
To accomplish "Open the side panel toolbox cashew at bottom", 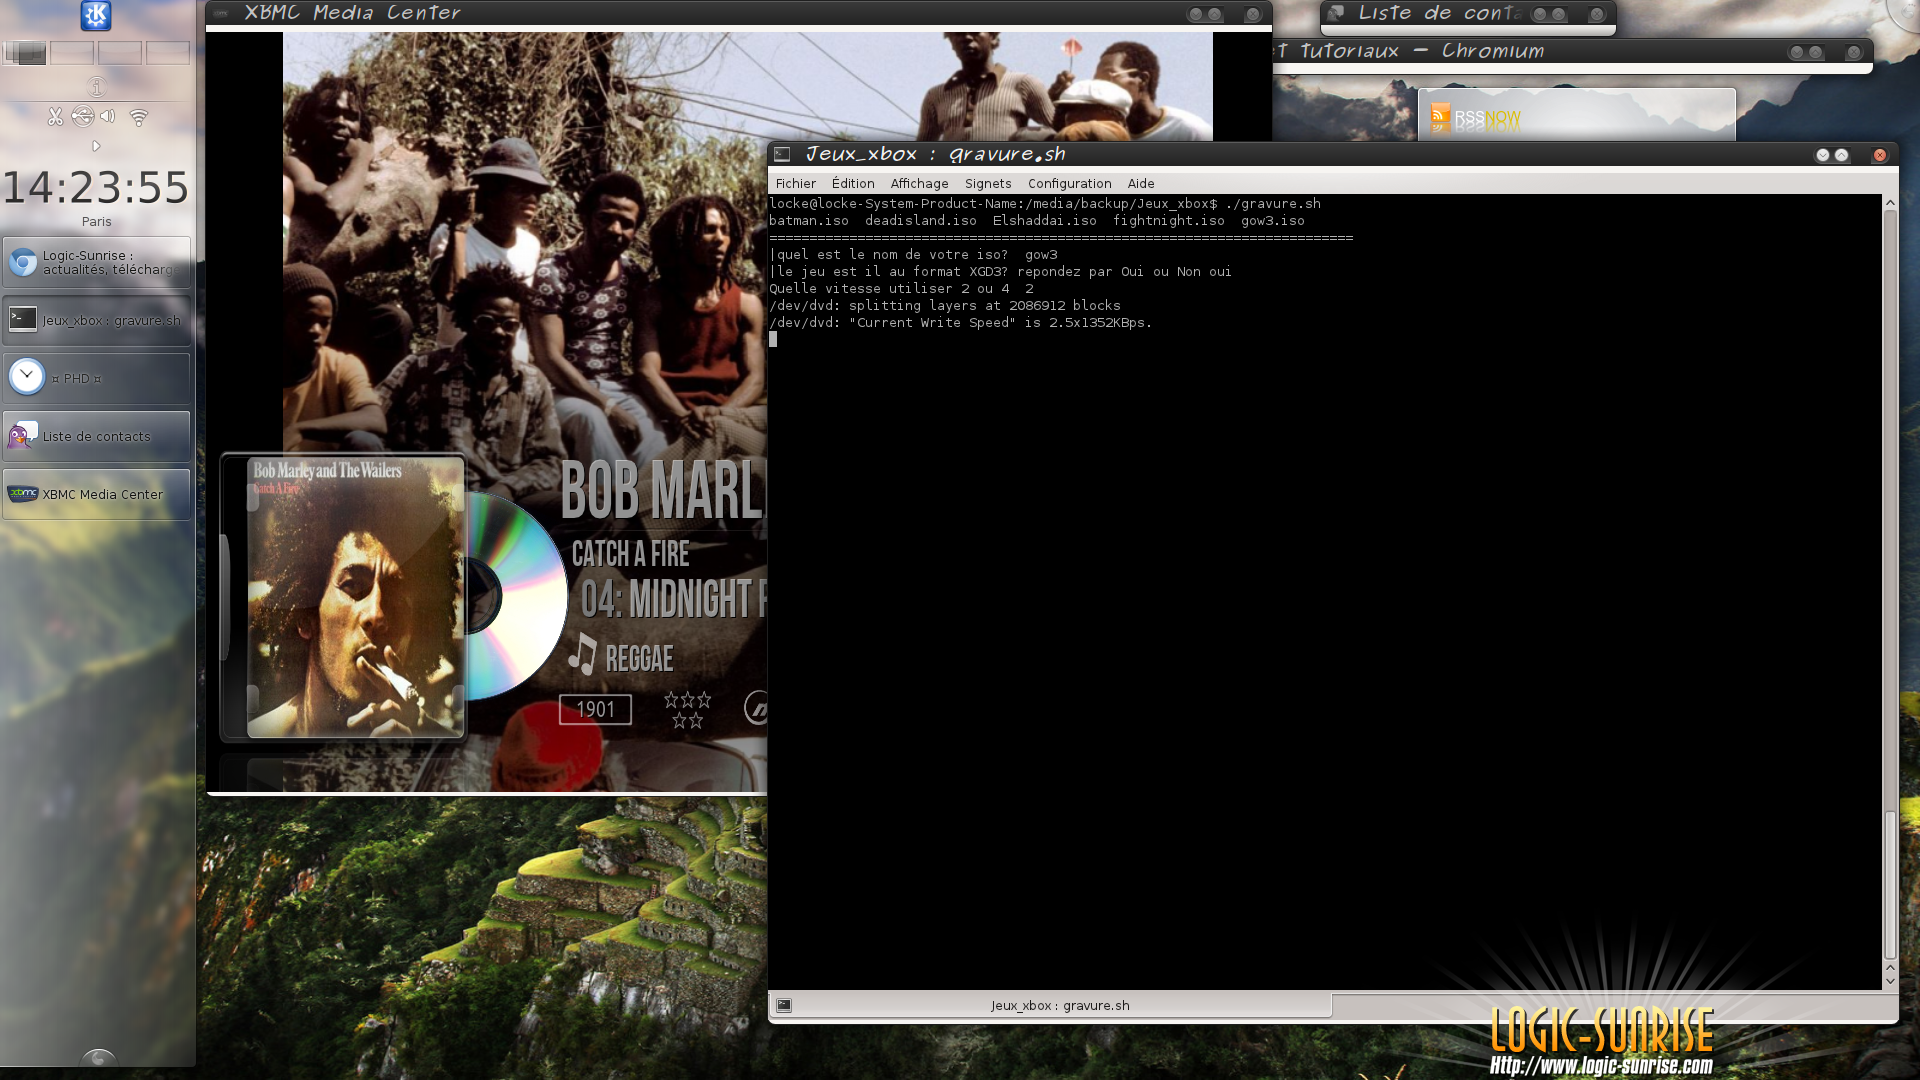I will tap(98, 1058).
